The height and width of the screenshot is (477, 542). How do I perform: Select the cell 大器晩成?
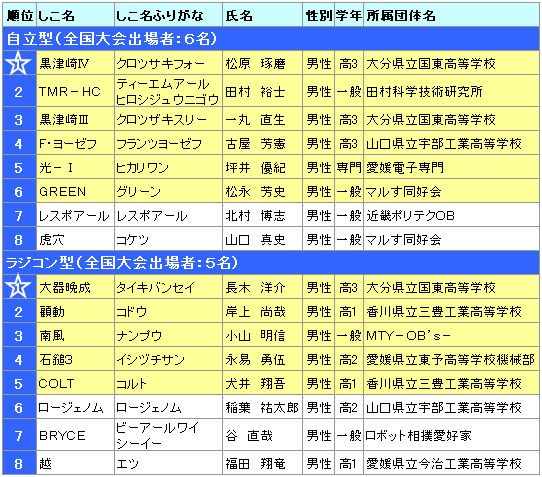click(75, 287)
